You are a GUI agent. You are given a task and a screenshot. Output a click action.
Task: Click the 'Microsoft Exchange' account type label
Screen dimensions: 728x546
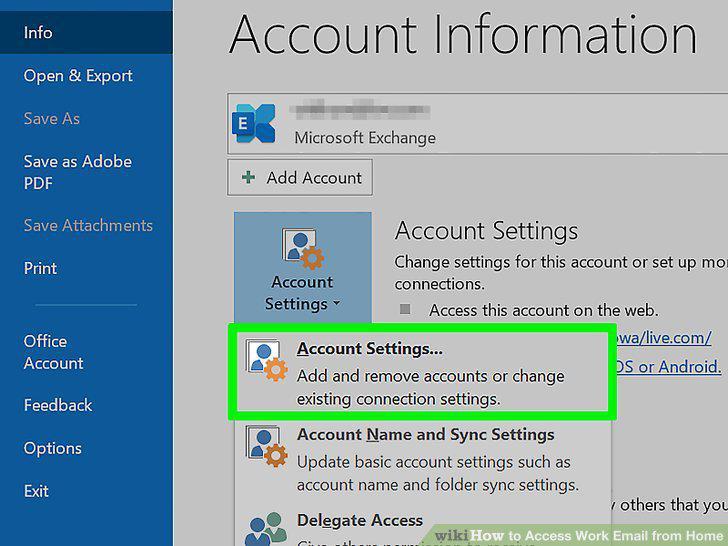click(x=365, y=138)
